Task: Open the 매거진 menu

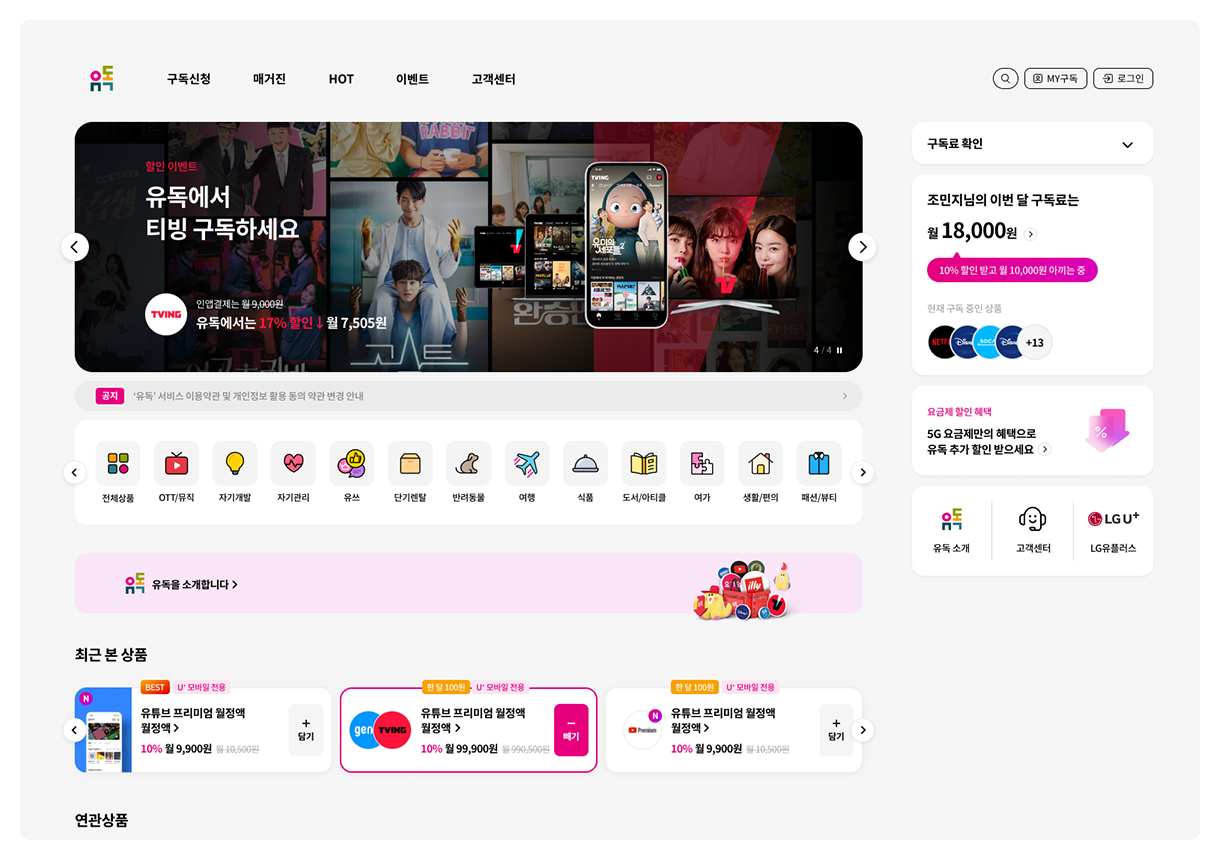Action: click(x=269, y=79)
